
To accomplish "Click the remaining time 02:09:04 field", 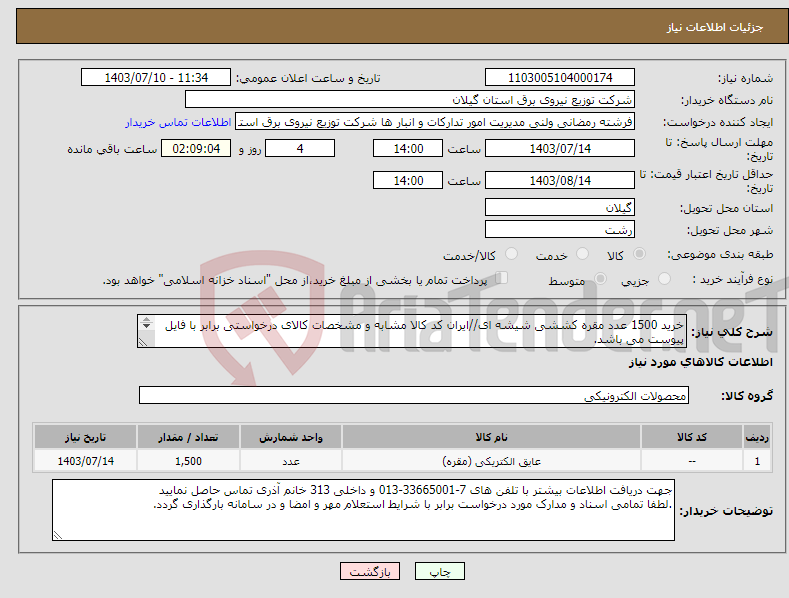I will click(196, 148).
